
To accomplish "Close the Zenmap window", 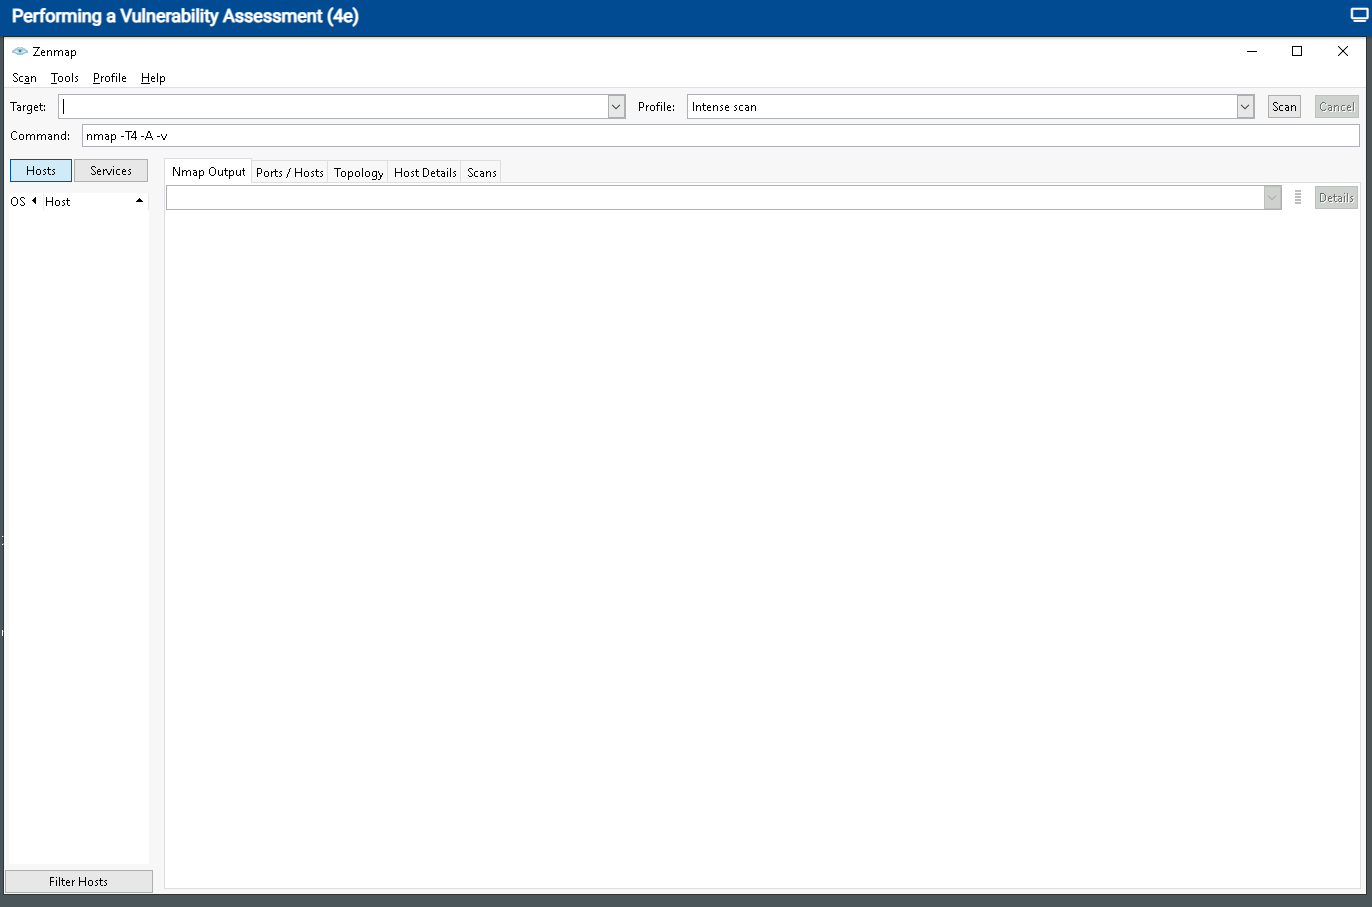I will click(x=1343, y=51).
